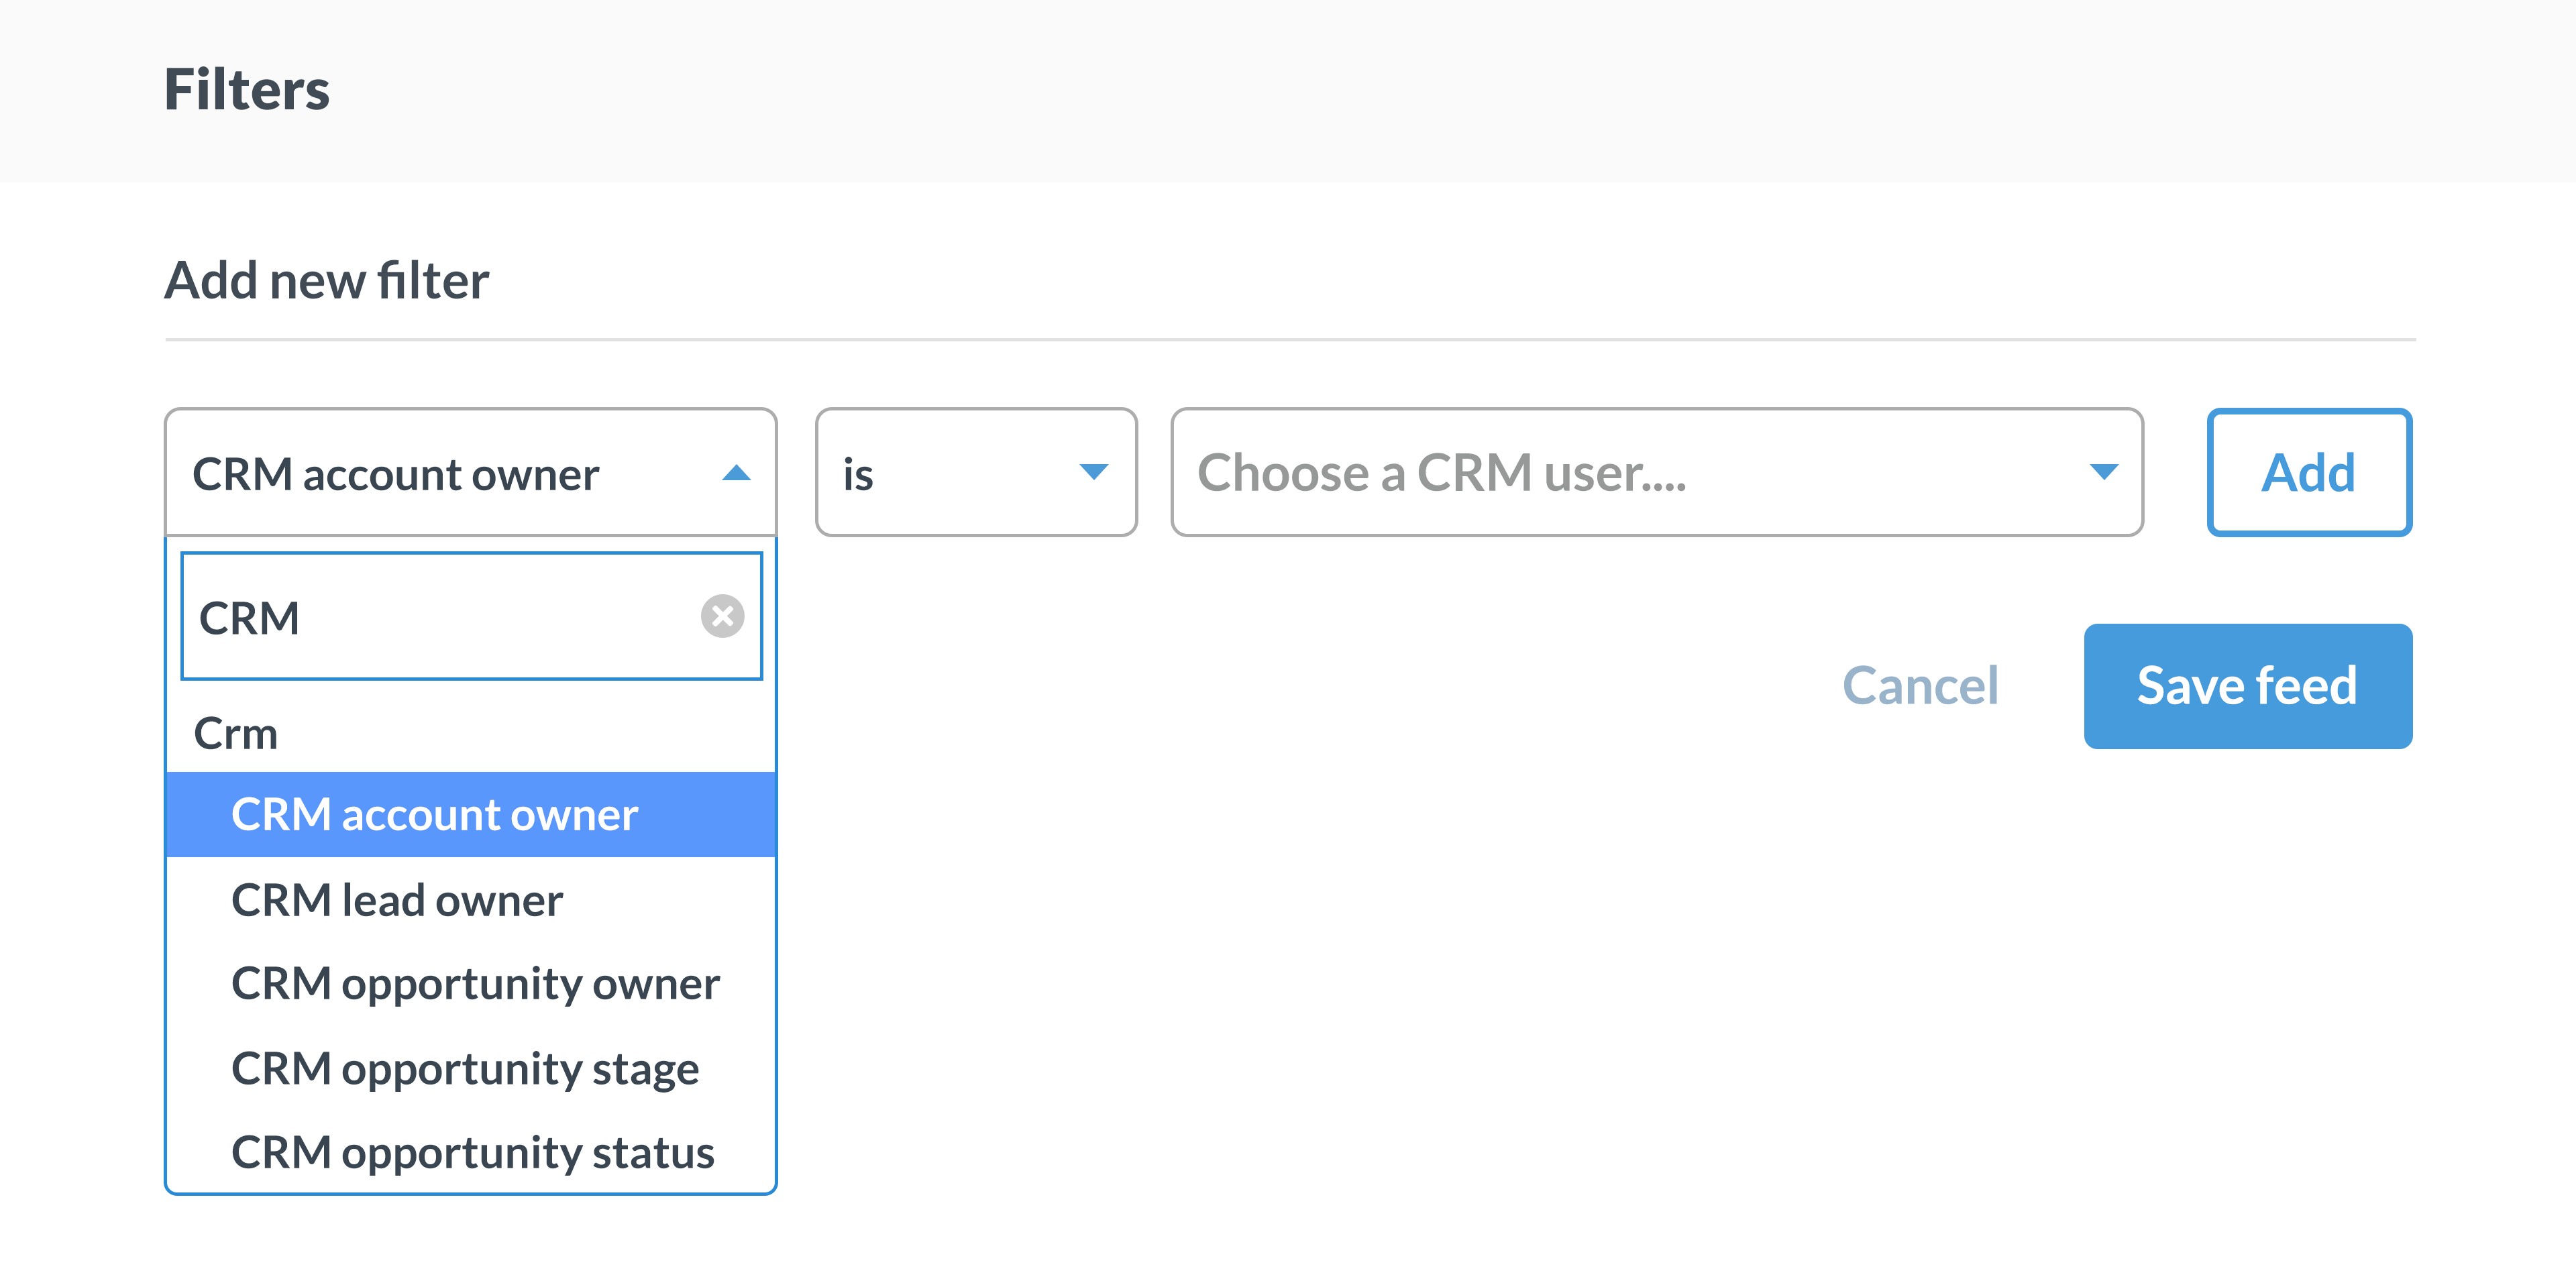Select CRM opportunity status option
2576x1285 pixels.
[471, 1153]
